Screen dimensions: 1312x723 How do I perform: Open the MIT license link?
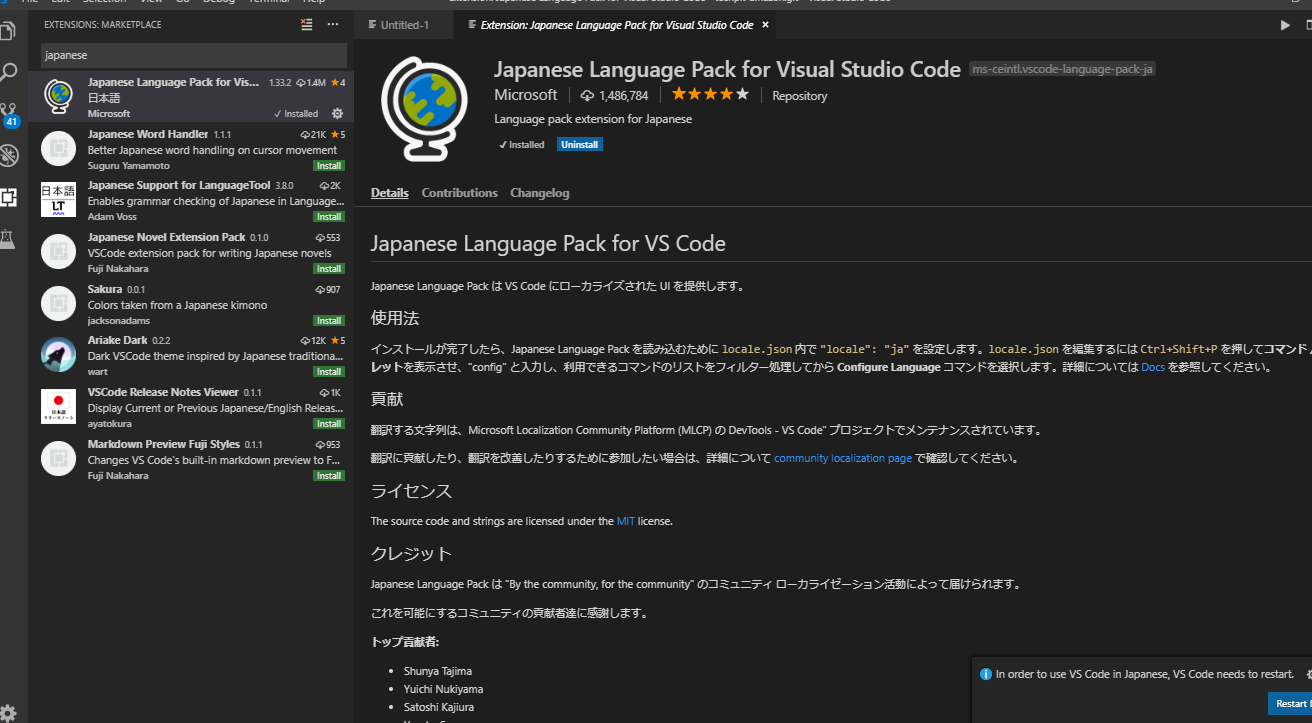click(x=626, y=521)
